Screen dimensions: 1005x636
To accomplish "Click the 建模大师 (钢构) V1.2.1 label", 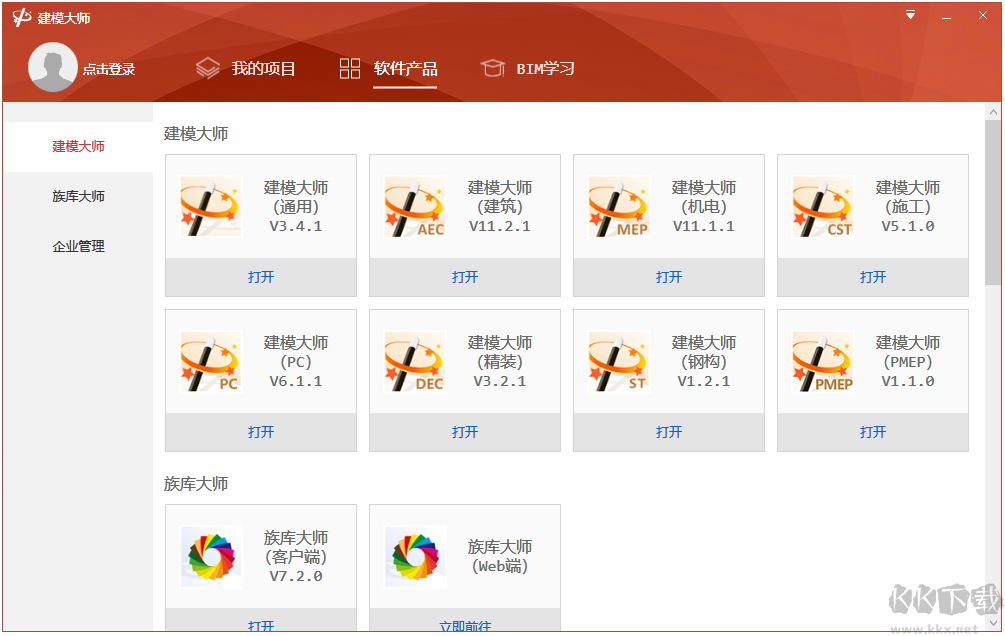I will click(704, 362).
